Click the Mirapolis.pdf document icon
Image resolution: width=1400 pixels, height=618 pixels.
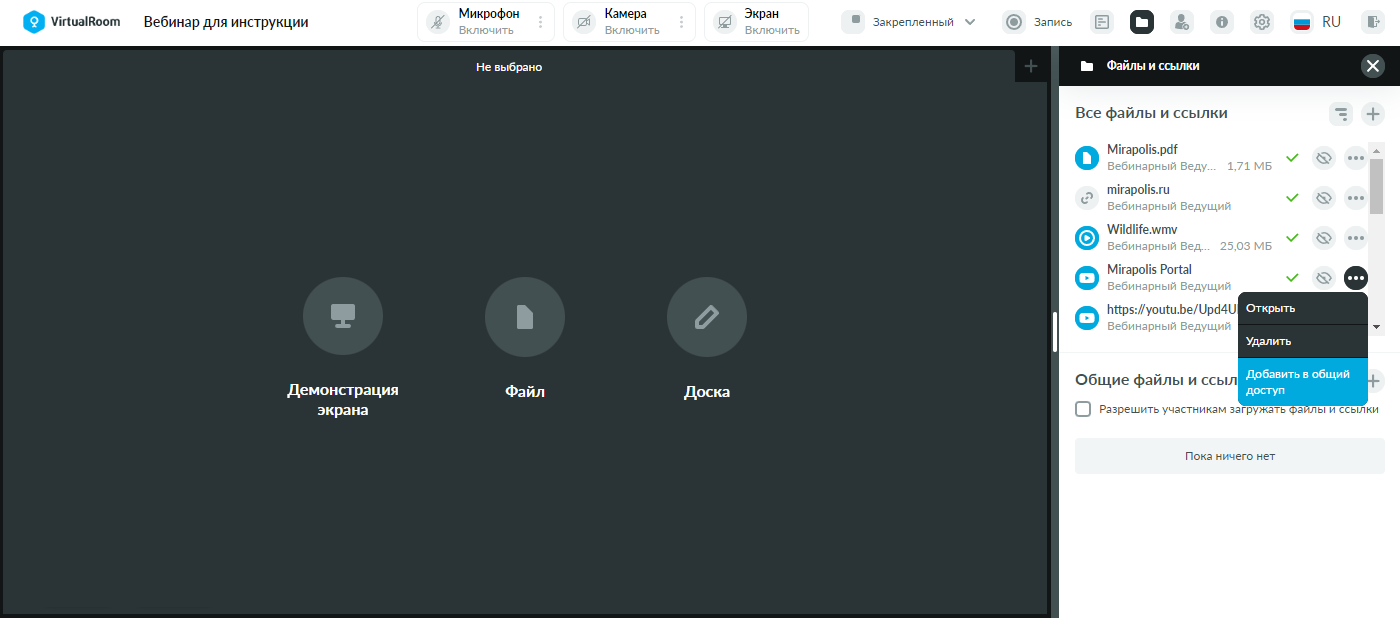click(x=1087, y=158)
